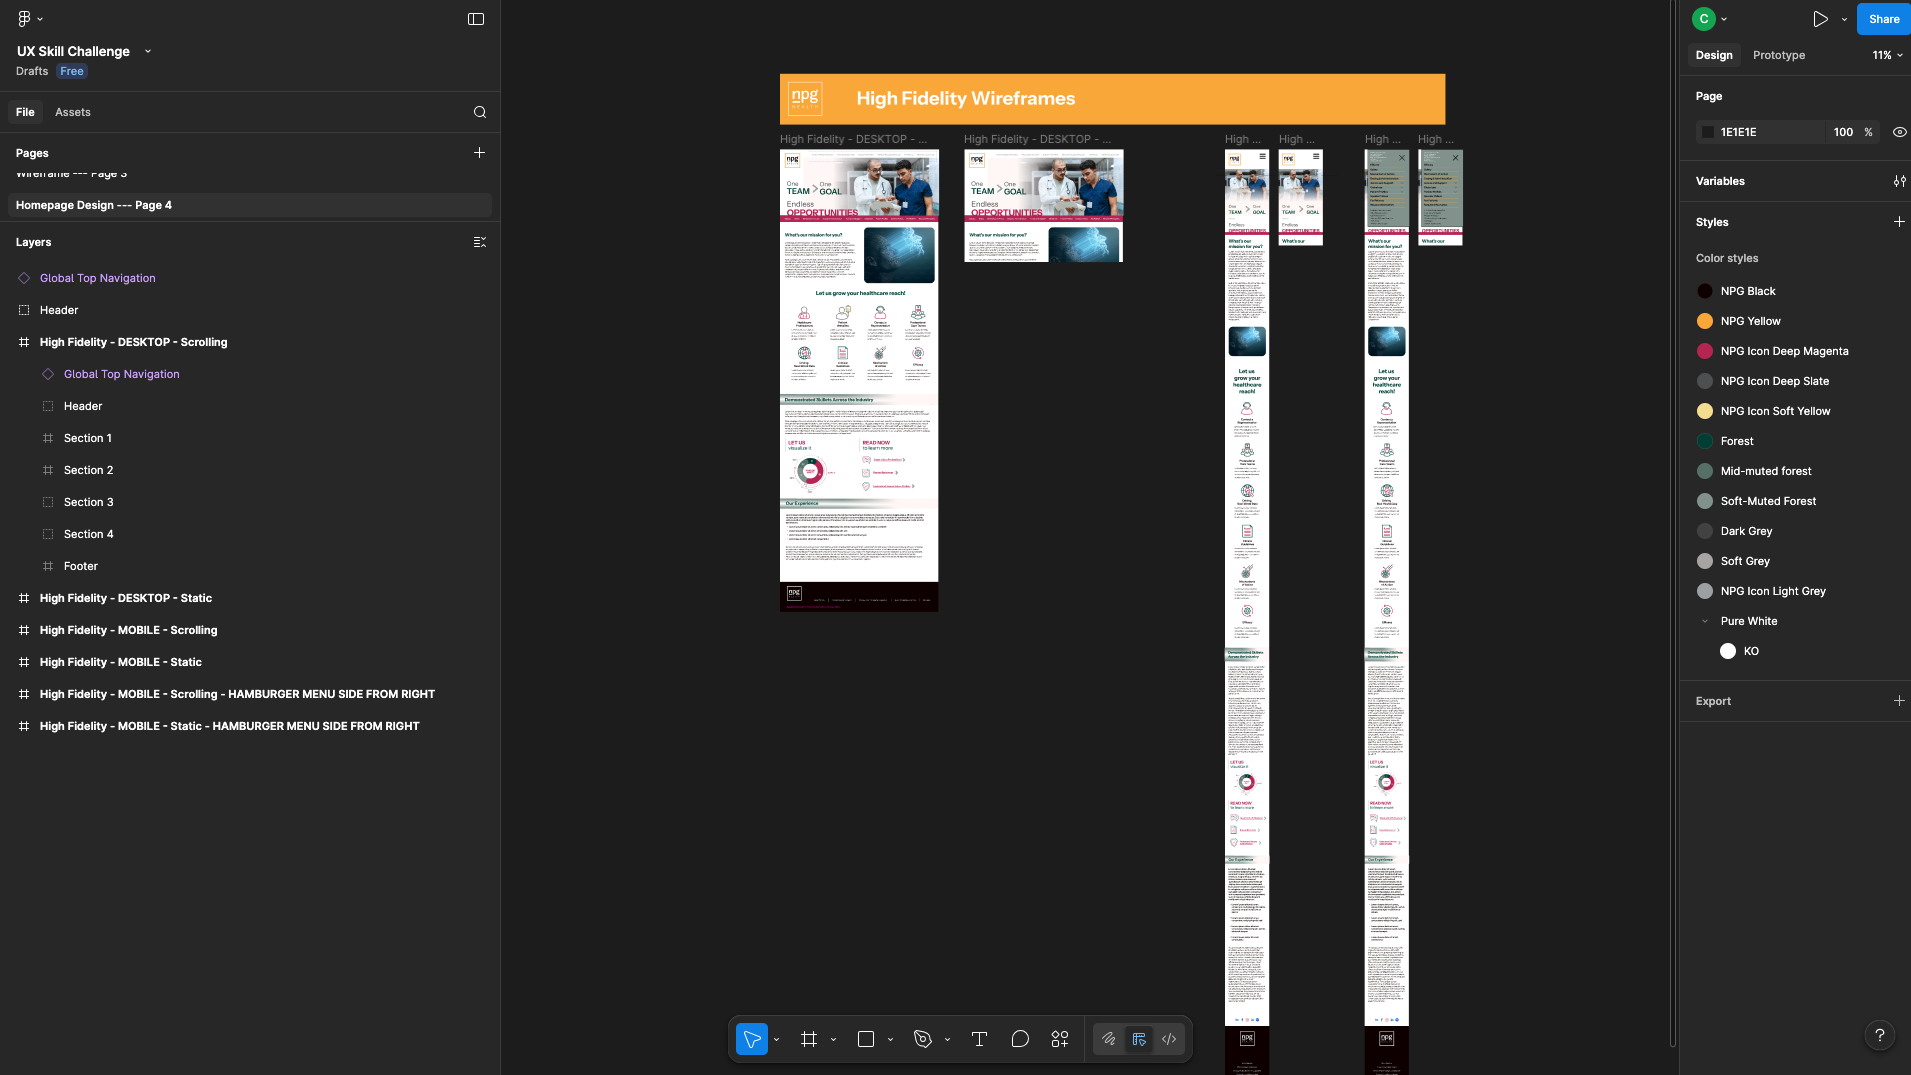Switch to the Assets tab
Screen dimensions: 1911x1075
[x=72, y=112]
